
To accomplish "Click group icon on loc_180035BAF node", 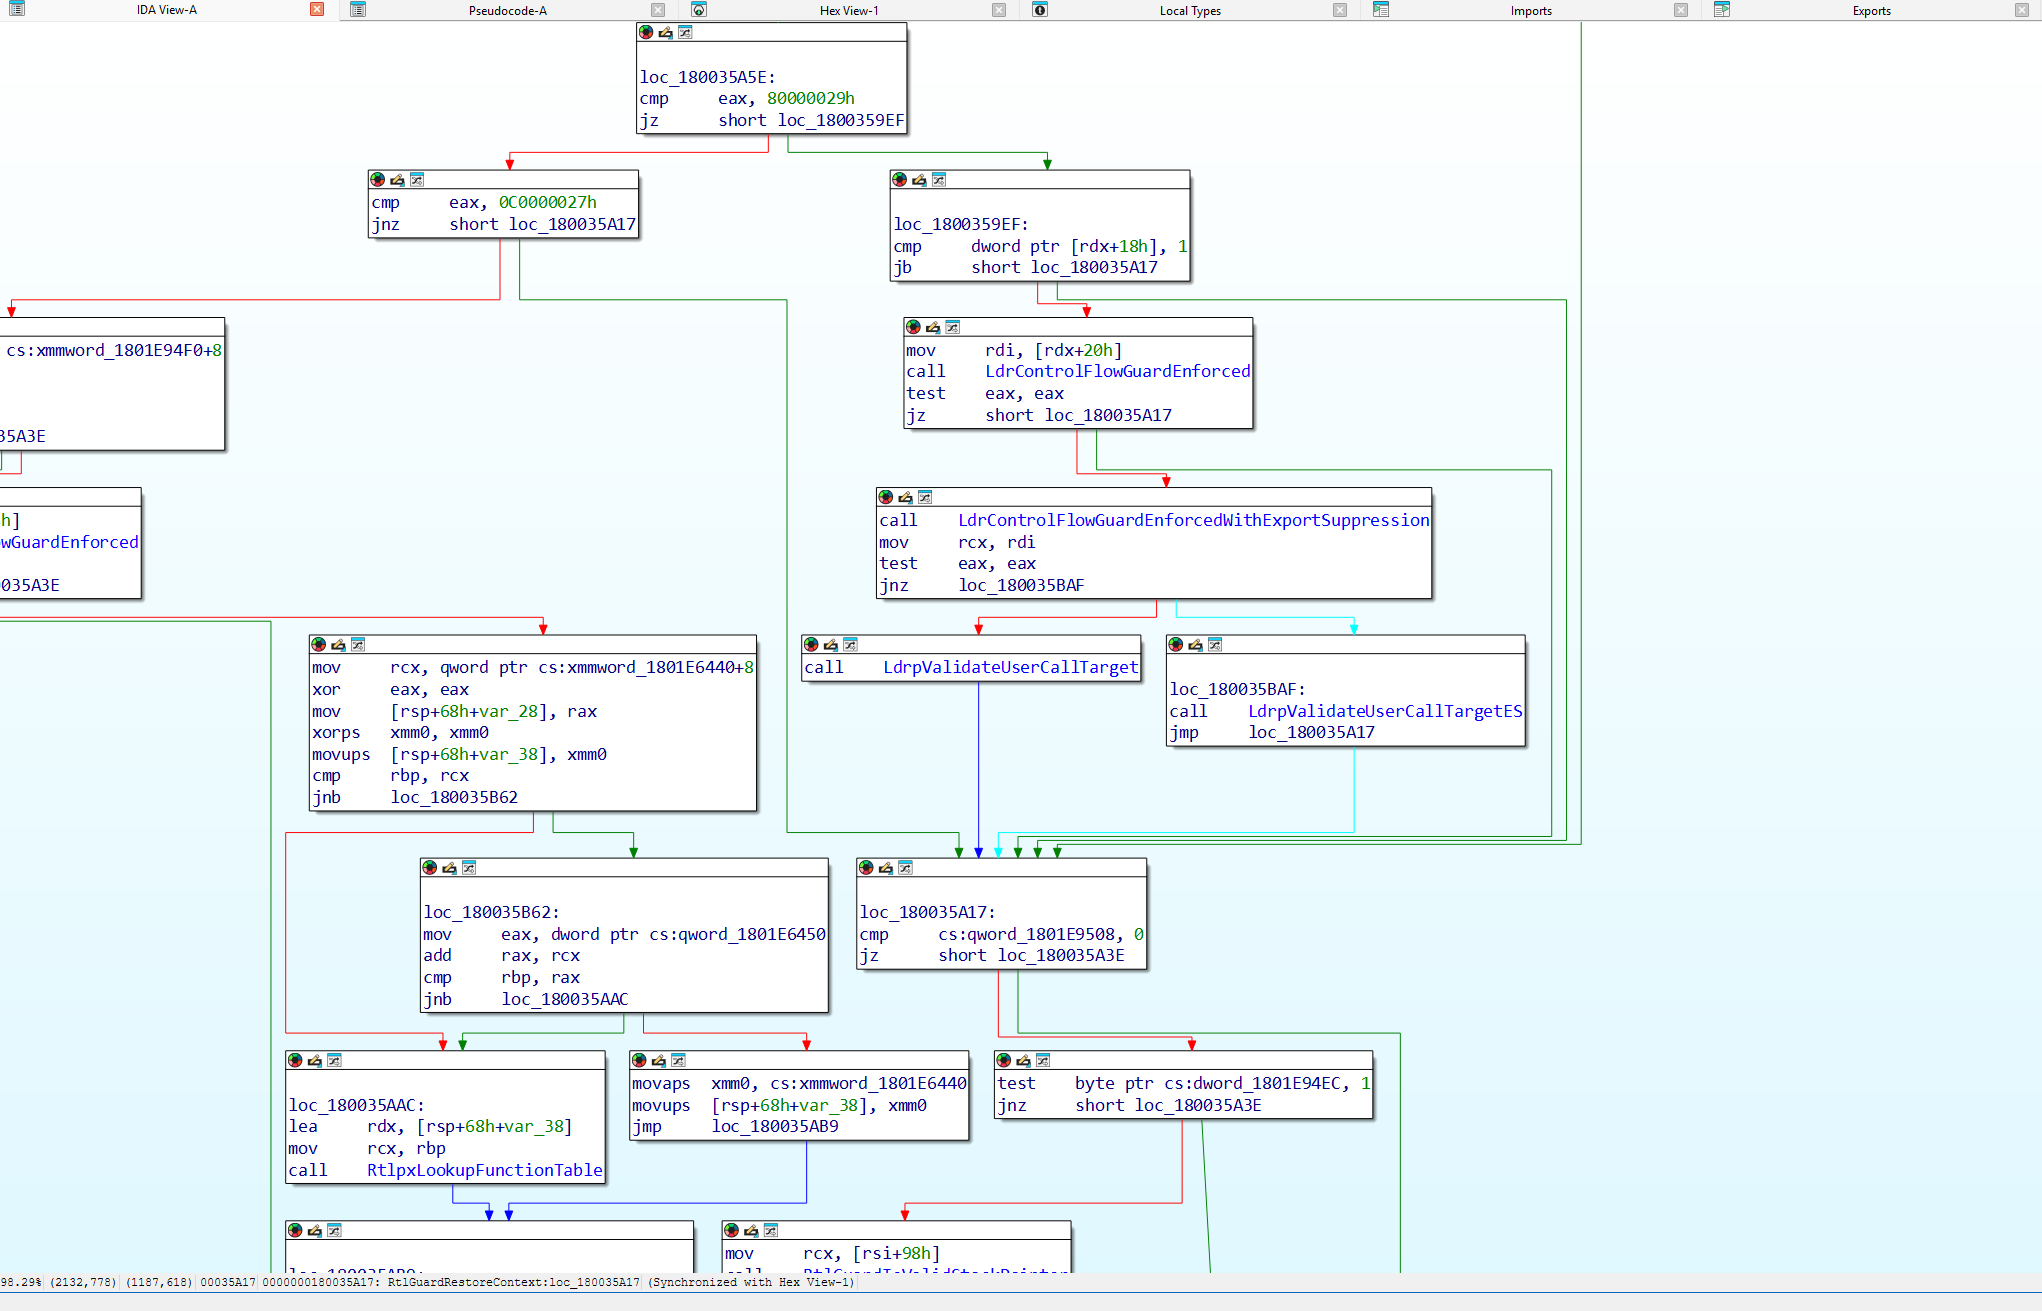I will click(1215, 645).
